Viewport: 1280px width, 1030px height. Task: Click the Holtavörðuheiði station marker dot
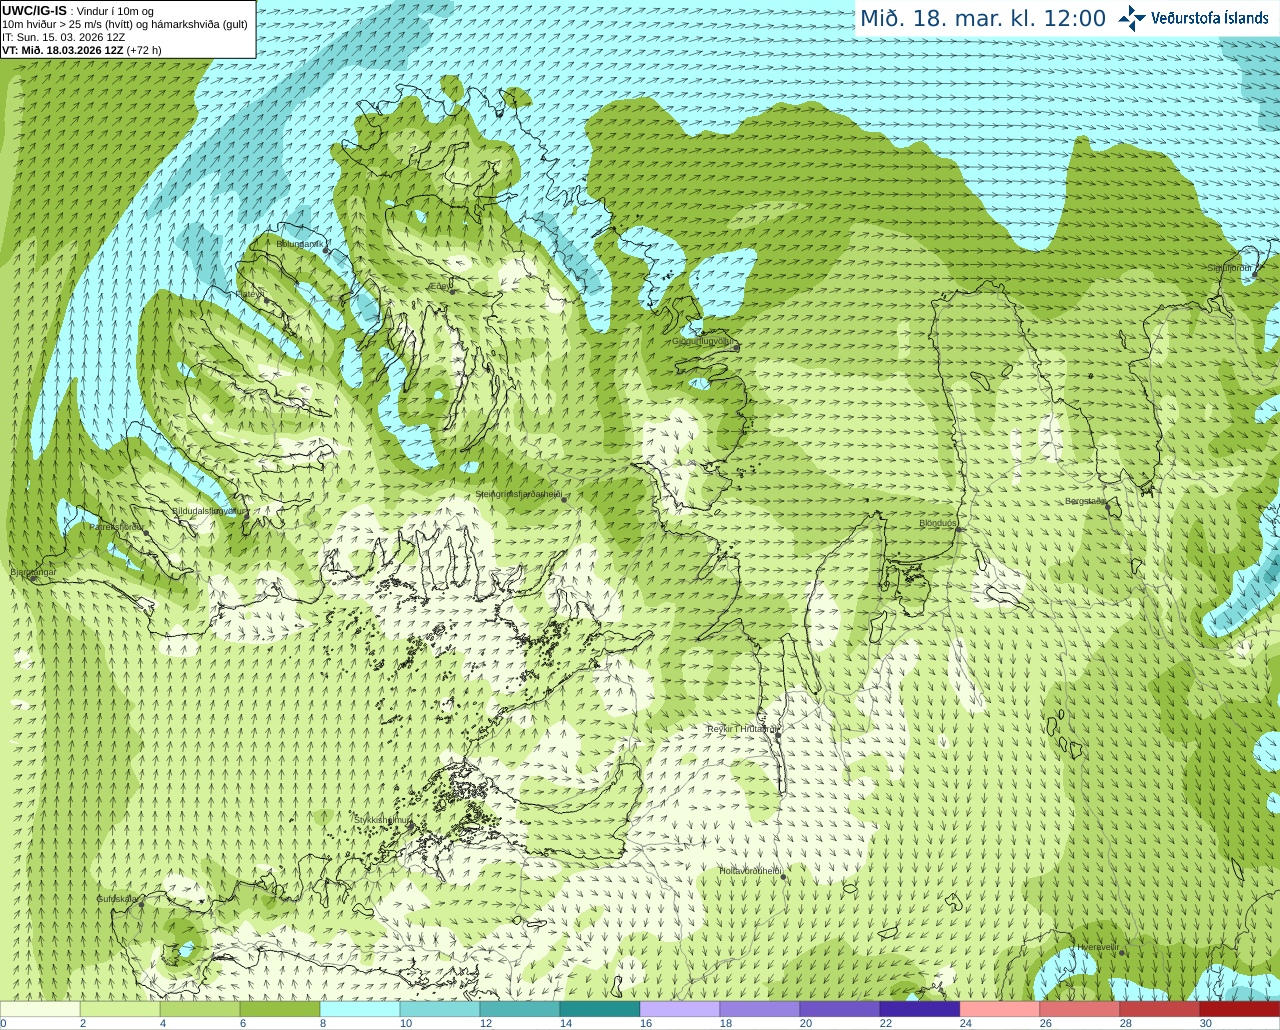pyautogui.click(x=783, y=877)
